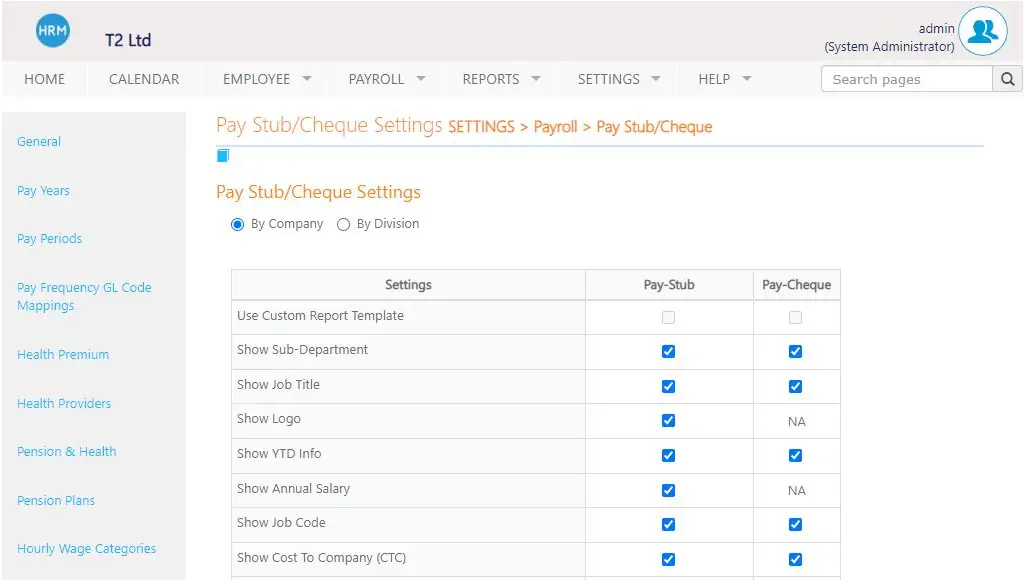Screen dimensions: 1024x580
Task: Open the admin user profile avatar
Action: point(983,31)
